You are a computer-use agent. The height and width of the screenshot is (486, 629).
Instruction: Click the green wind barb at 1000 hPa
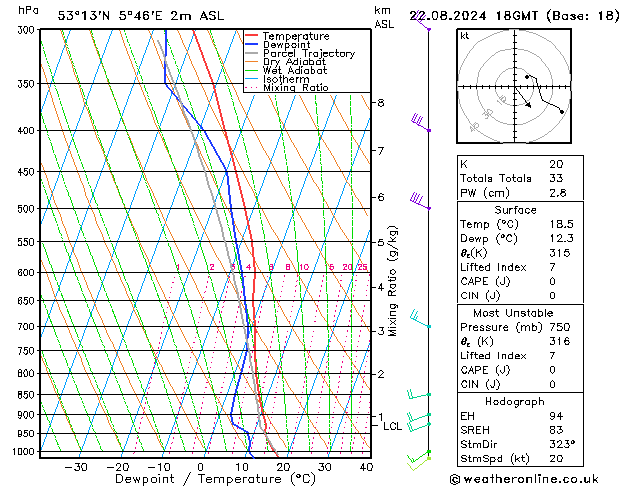click(419, 456)
